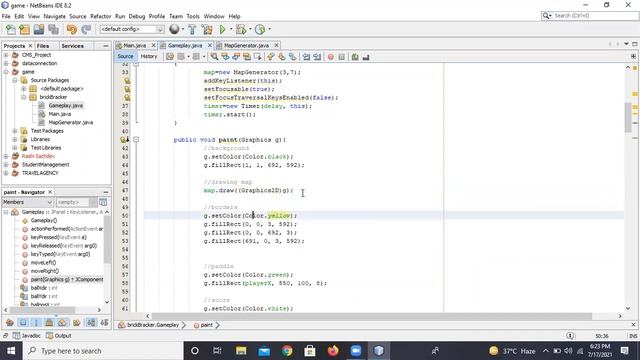Viewport: 640px width, 360px height.
Task: Open Run Project dropdown arrow
Action: coord(231,29)
